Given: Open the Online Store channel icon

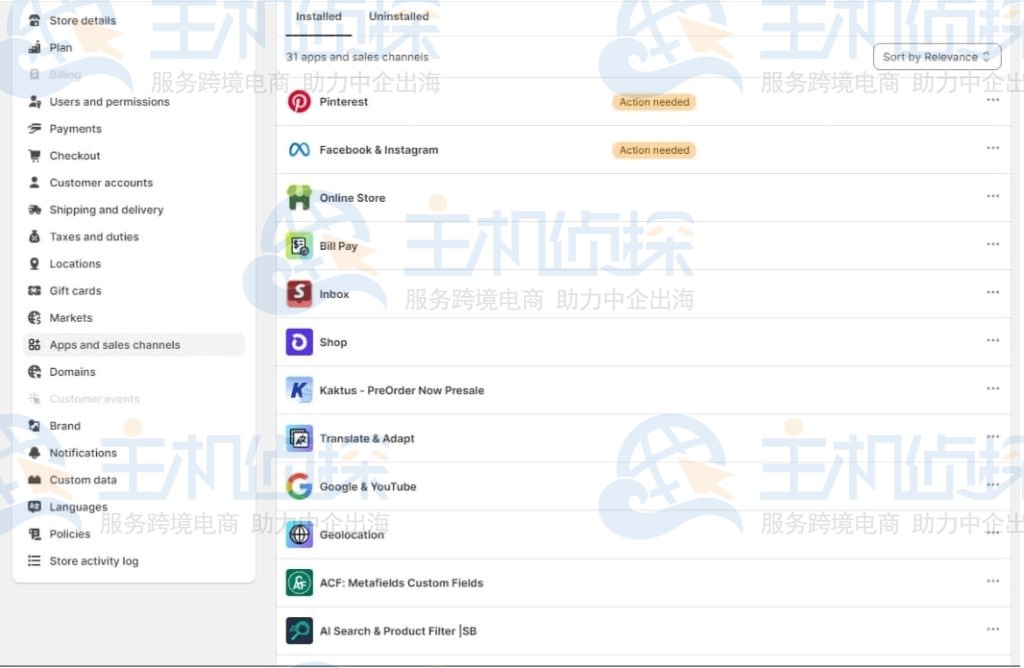Looking at the screenshot, I should [299, 197].
